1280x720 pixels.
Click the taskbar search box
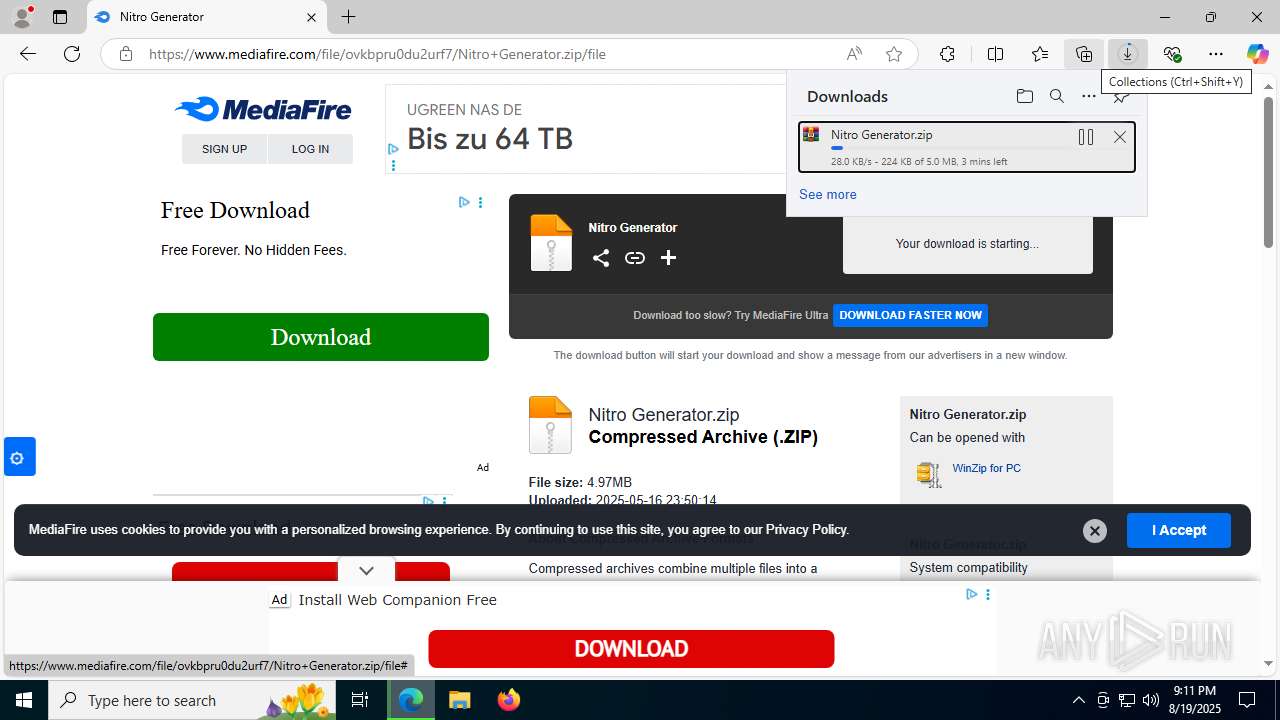193,700
